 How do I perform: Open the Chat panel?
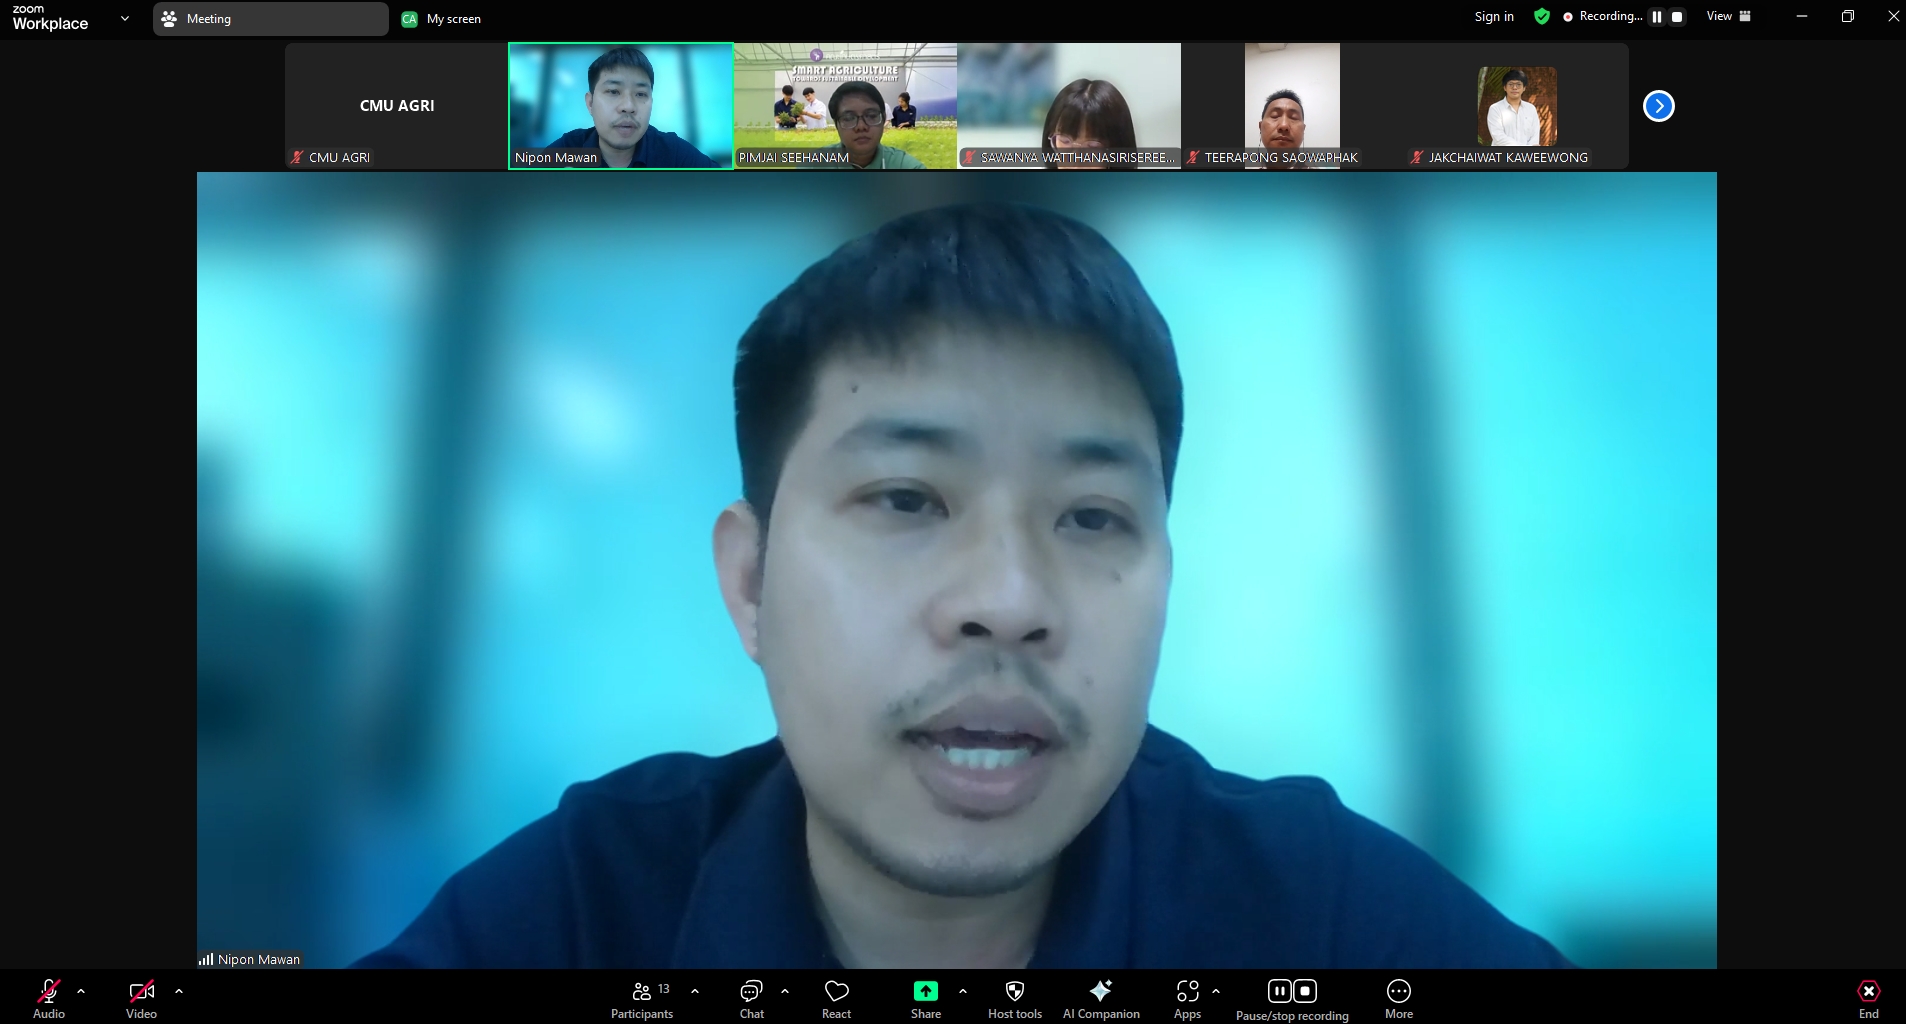coord(752,999)
